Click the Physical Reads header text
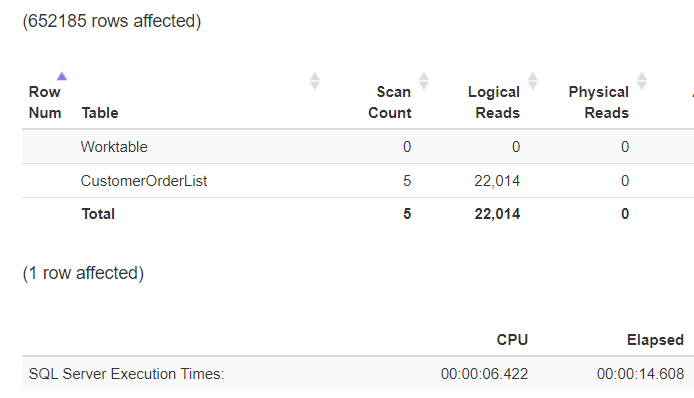 pyautogui.click(x=599, y=102)
